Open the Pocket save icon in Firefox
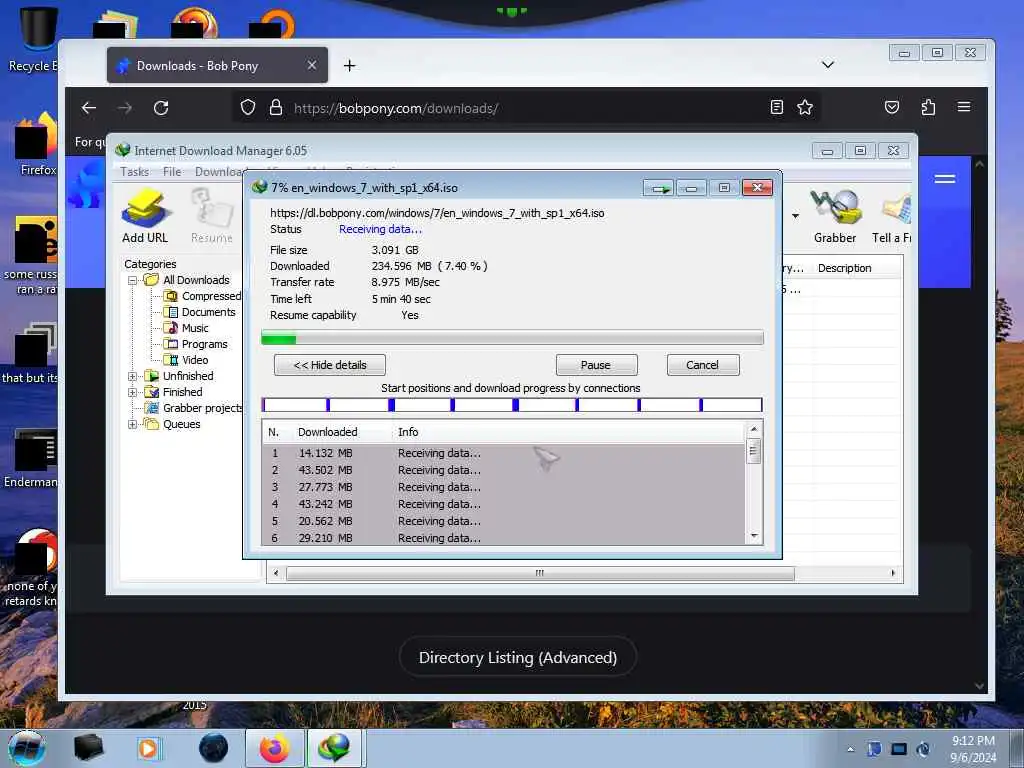Viewport: 1024px width, 768px height. point(892,107)
